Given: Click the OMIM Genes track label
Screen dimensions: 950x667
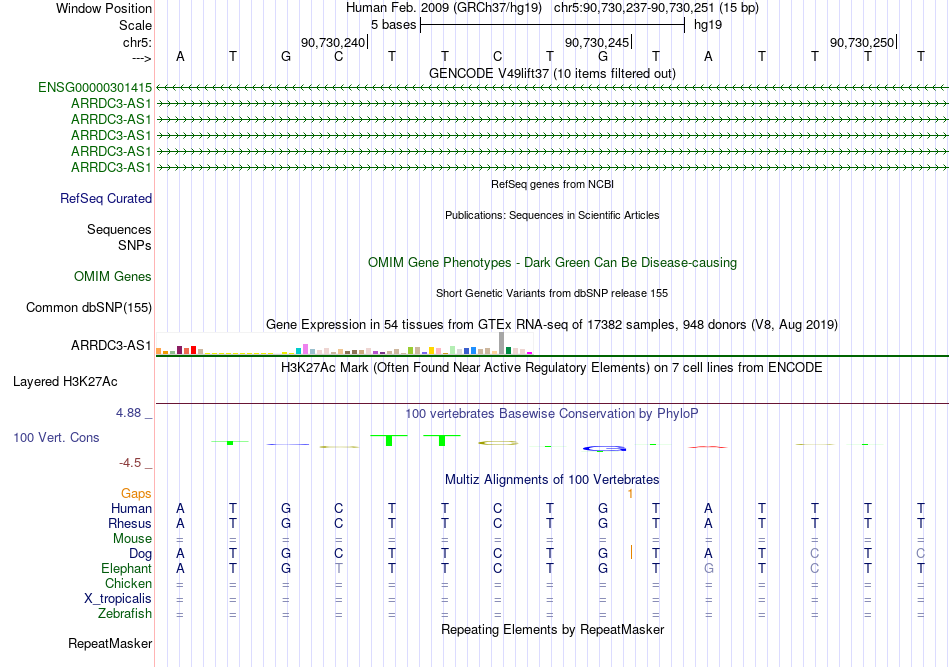Looking at the screenshot, I should (x=113, y=277).
